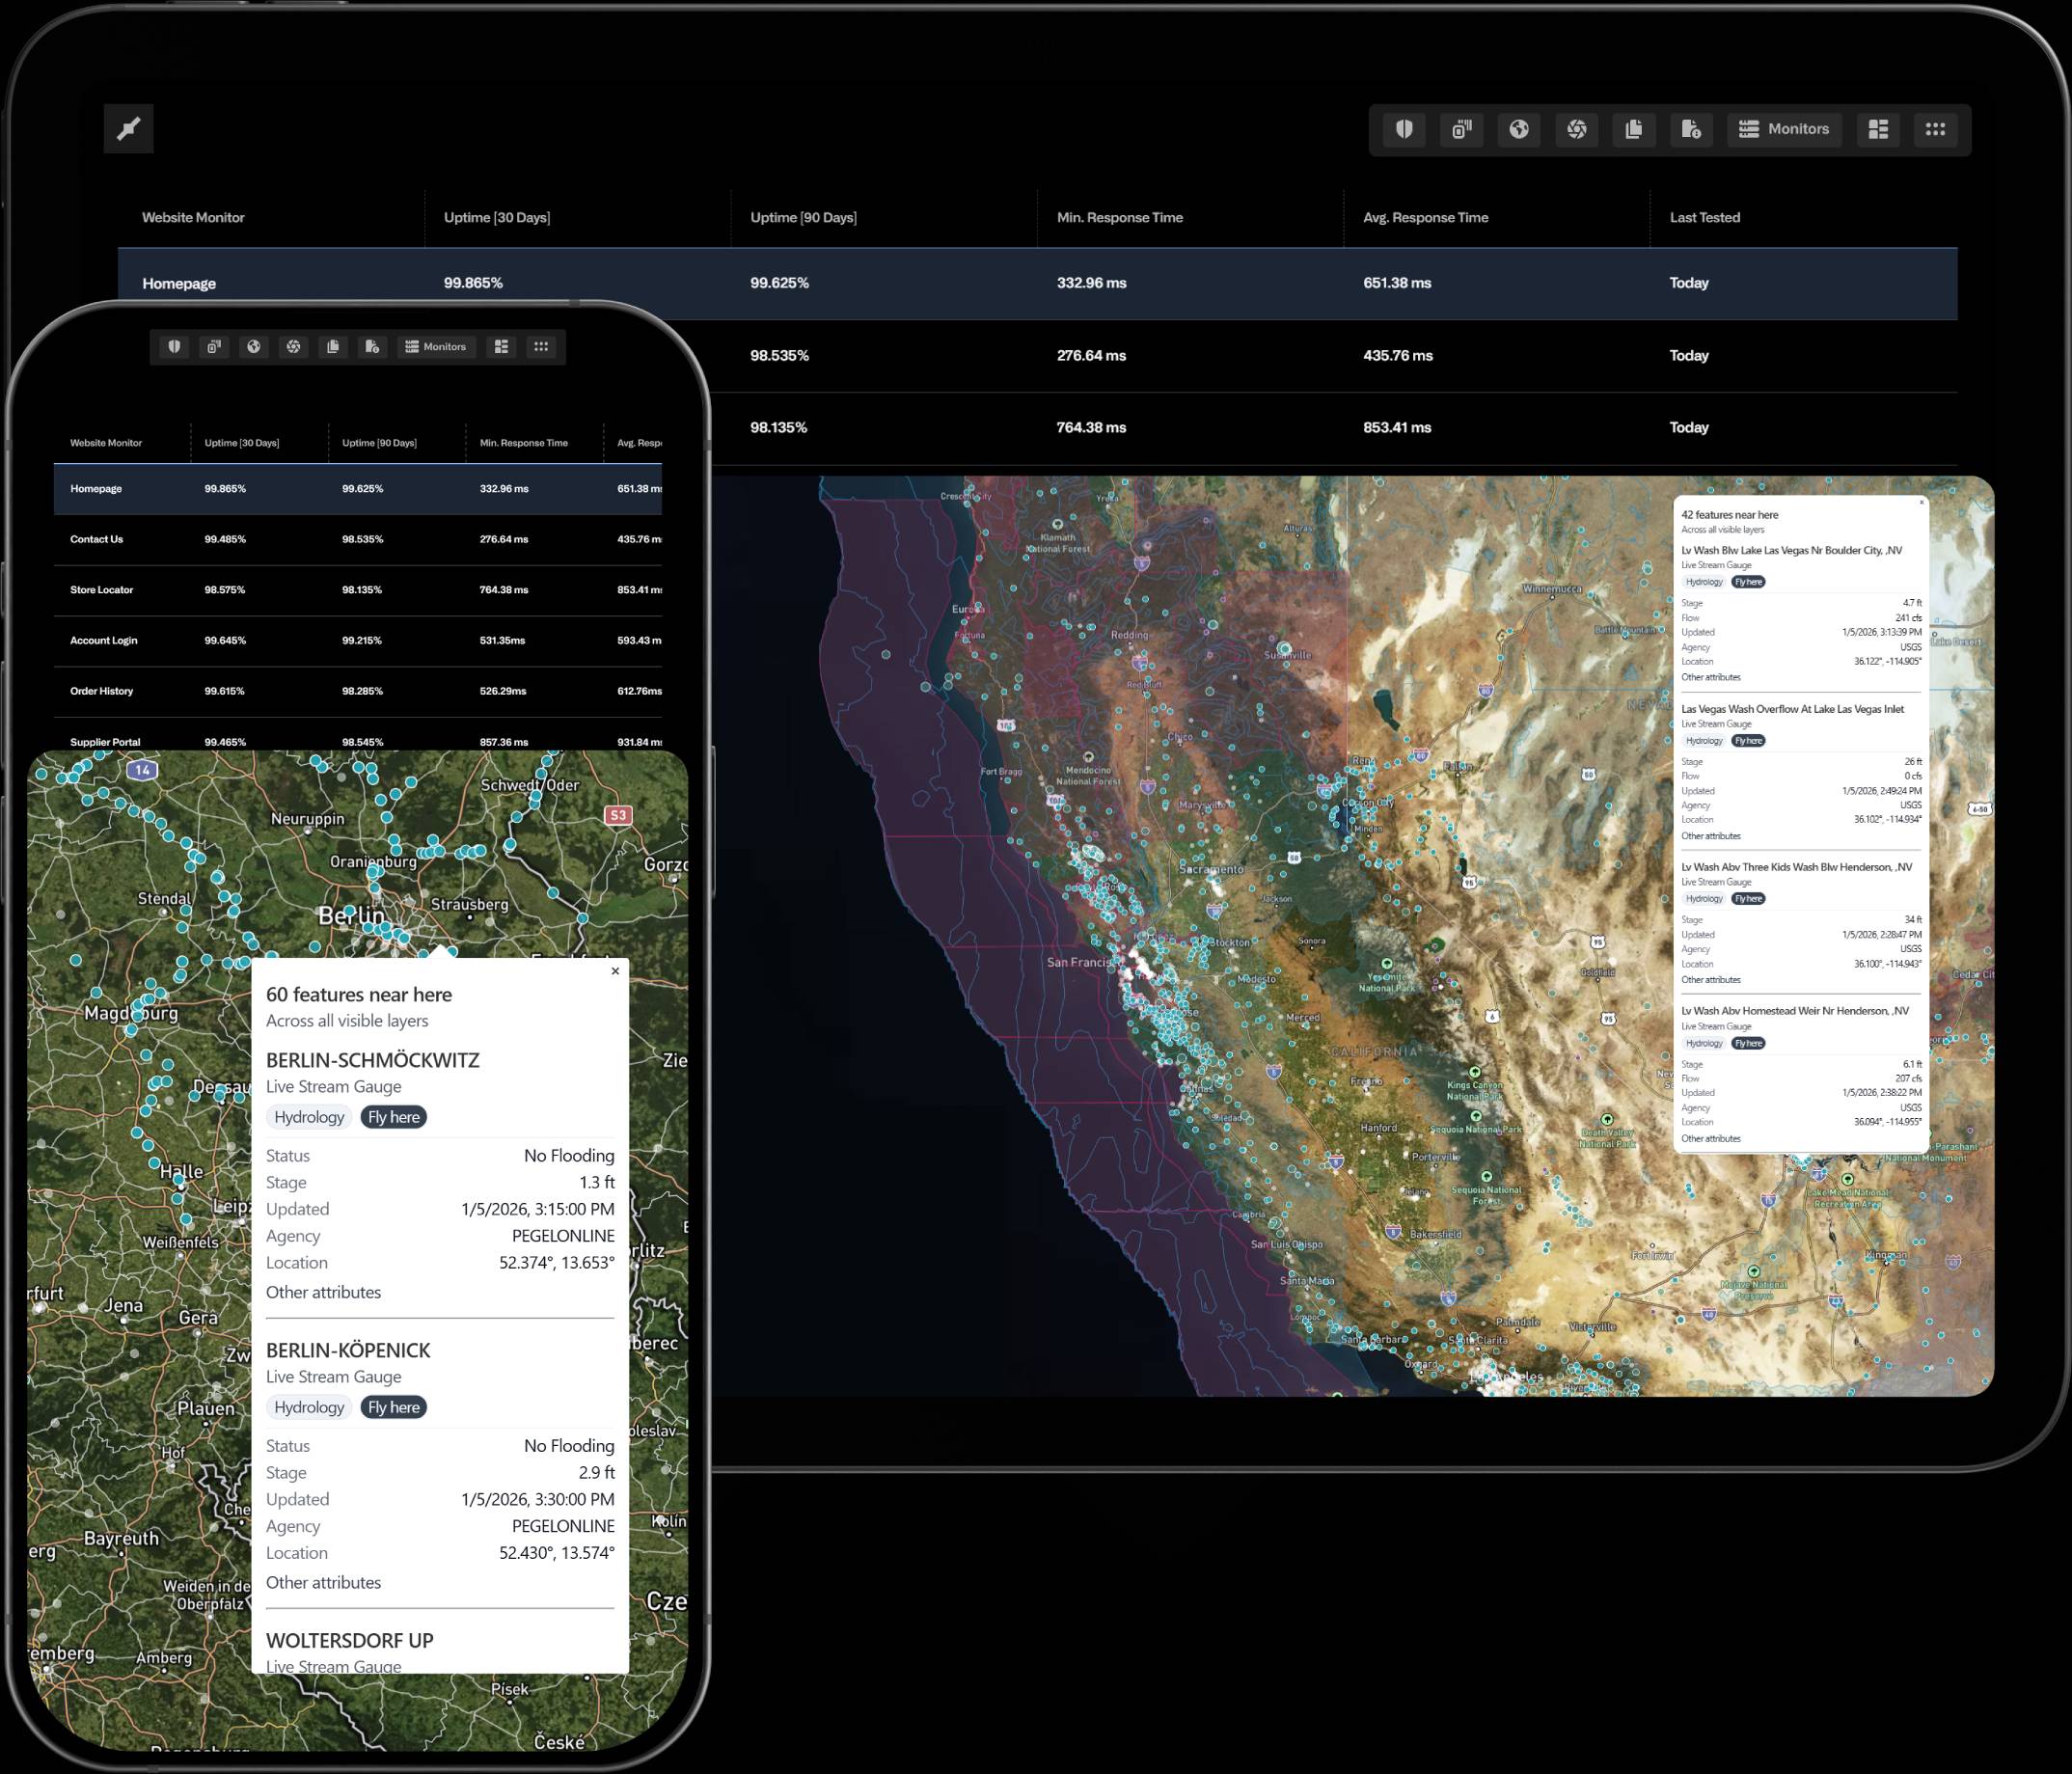This screenshot has width=2072, height=1774.
Task: Click Fly here for BERLIN-KÖPENICK gauge
Action: 393,1407
